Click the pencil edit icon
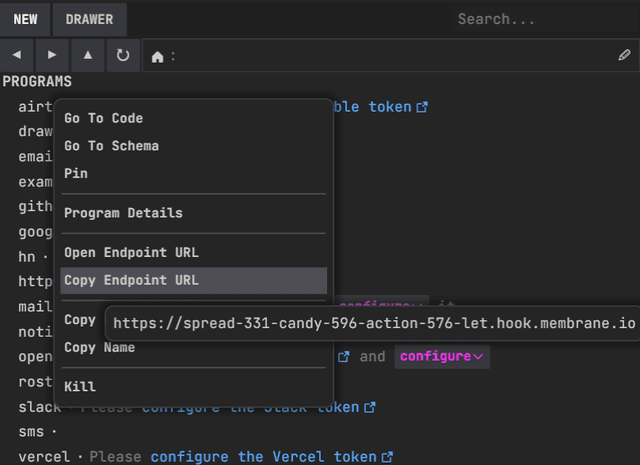The image size is (640, 465). (x=624, y=56)
